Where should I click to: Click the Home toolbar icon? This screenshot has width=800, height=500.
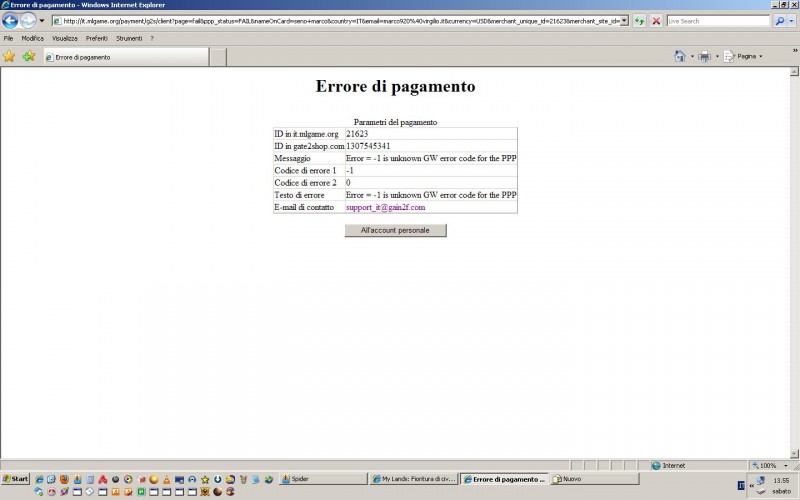tap(680, 56)
